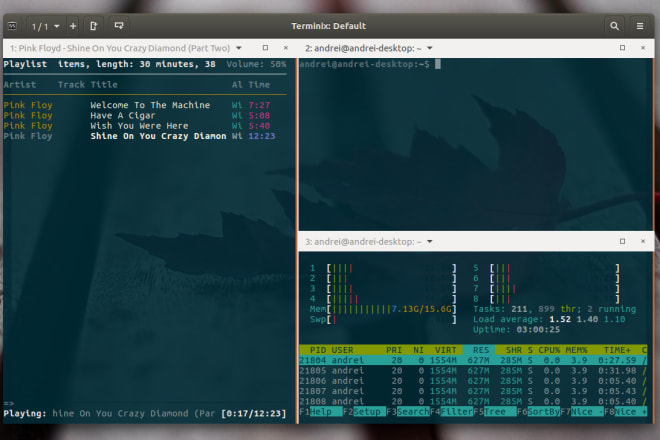Select terminal 1 title 'Pink Floyd - Shine On You Crazy Diamond'
The image size is (660, 440).
pyautogui.click(x=120, y=48)
